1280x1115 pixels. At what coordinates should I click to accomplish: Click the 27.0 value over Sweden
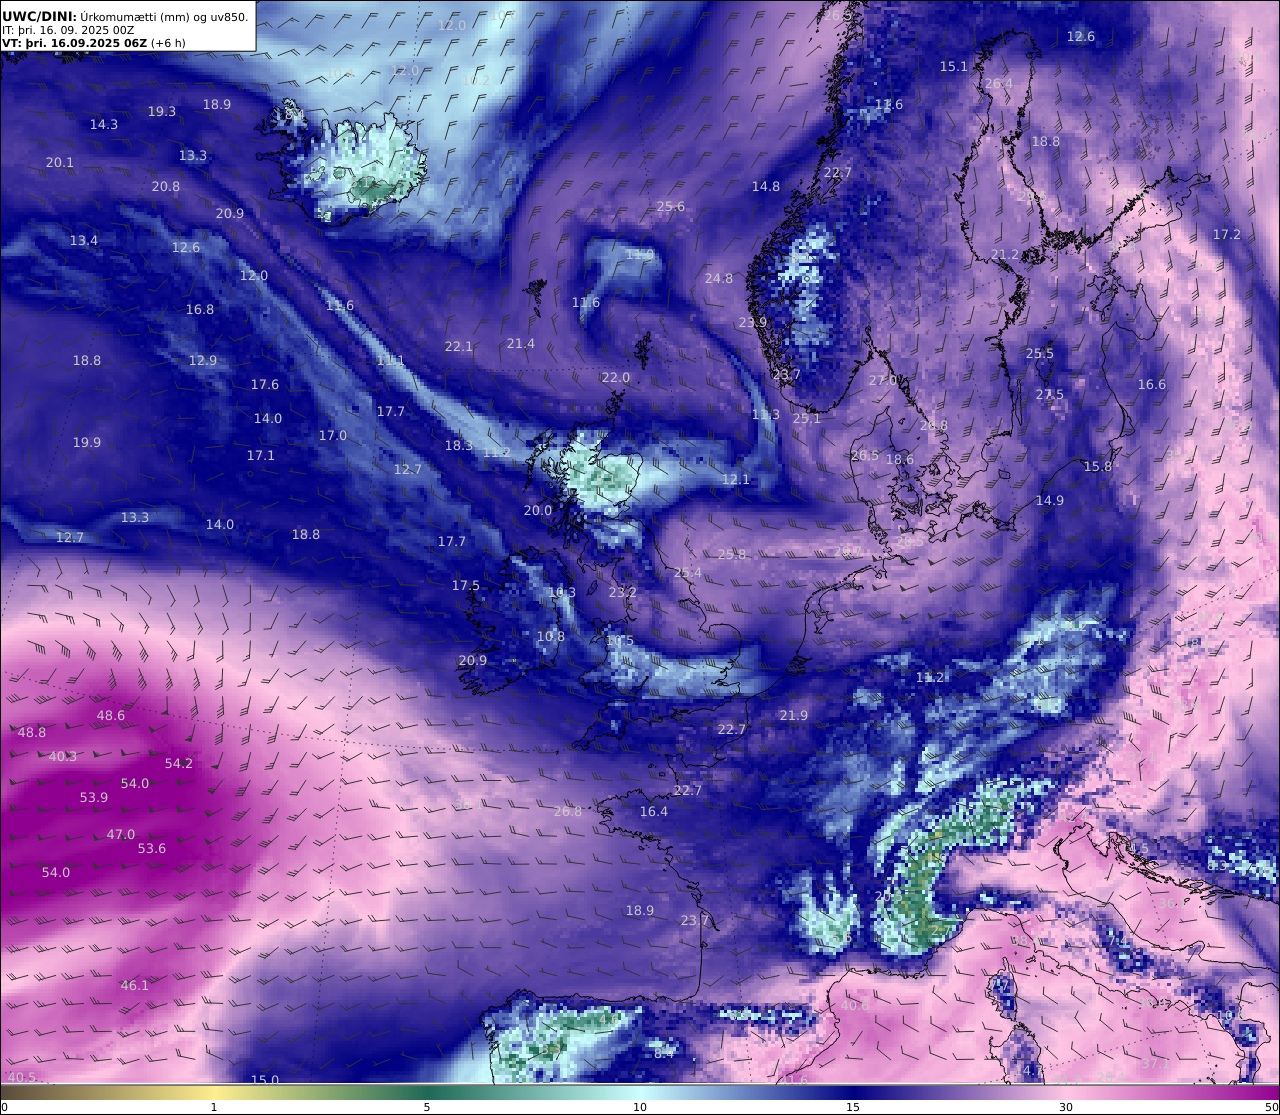point(883,380)
